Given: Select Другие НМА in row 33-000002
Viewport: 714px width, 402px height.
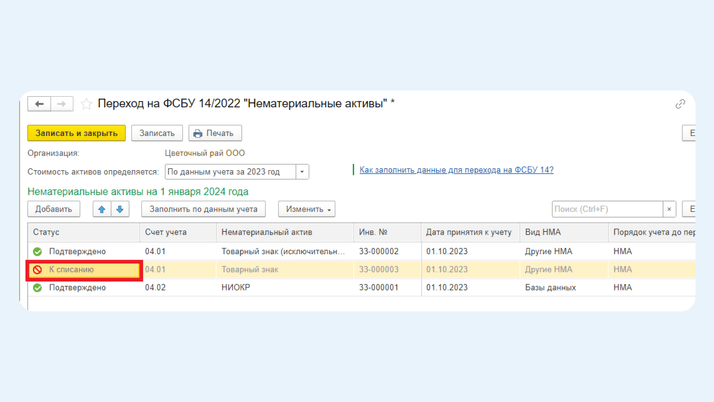Looking at the screenshot, I should [x=564, y=251].
